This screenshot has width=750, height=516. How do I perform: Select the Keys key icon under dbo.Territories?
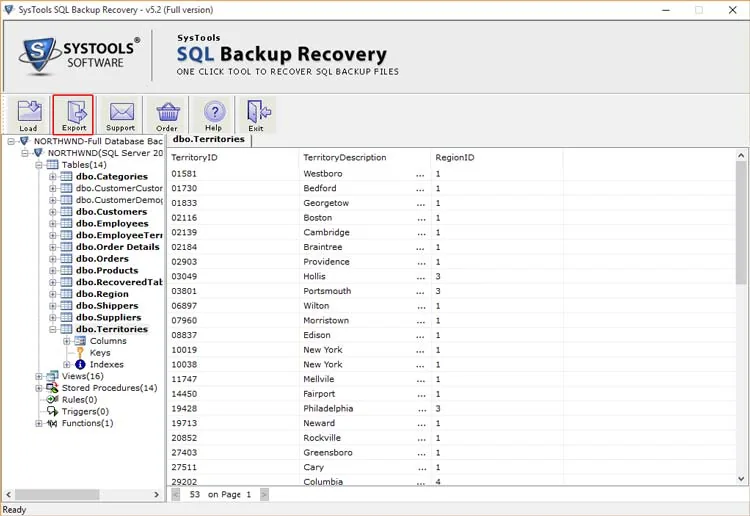pyautogui.click(x=80, y=352)
